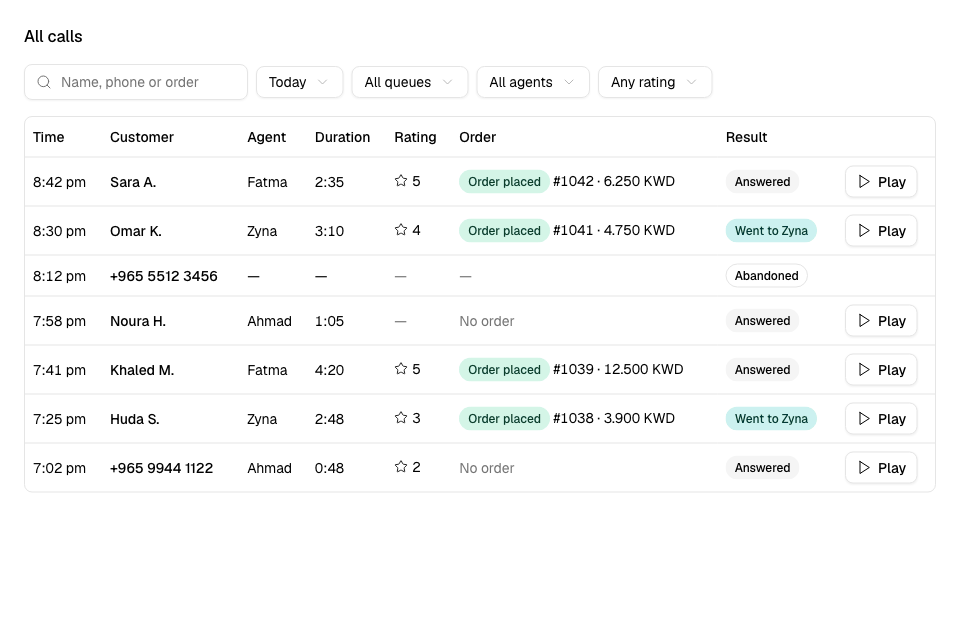Open the Any rating filter
This screenshot has width=960, height=640.
(x=654, y=82)
